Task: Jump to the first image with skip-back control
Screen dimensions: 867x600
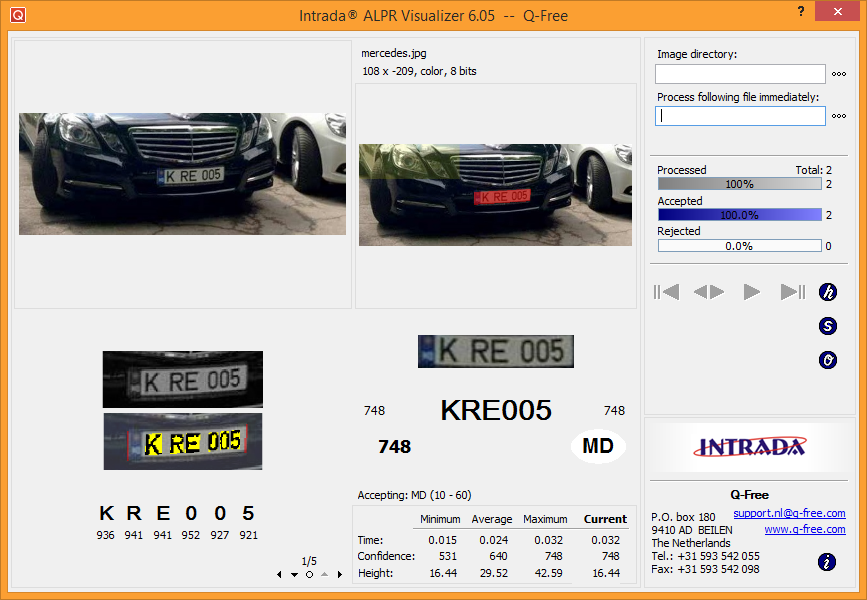Action: (666, 292)
